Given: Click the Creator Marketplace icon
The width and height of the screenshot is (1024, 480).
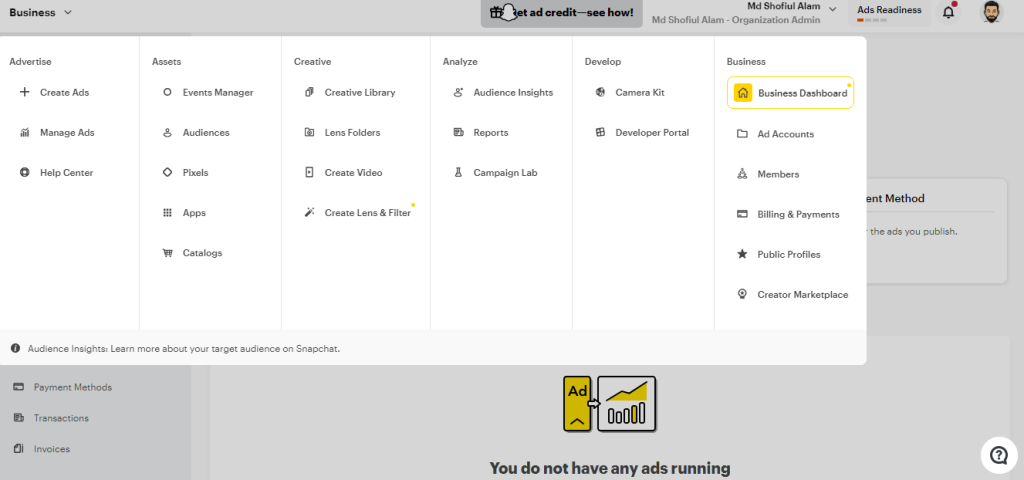Looking at the screenshot, I should click(742, 295).
